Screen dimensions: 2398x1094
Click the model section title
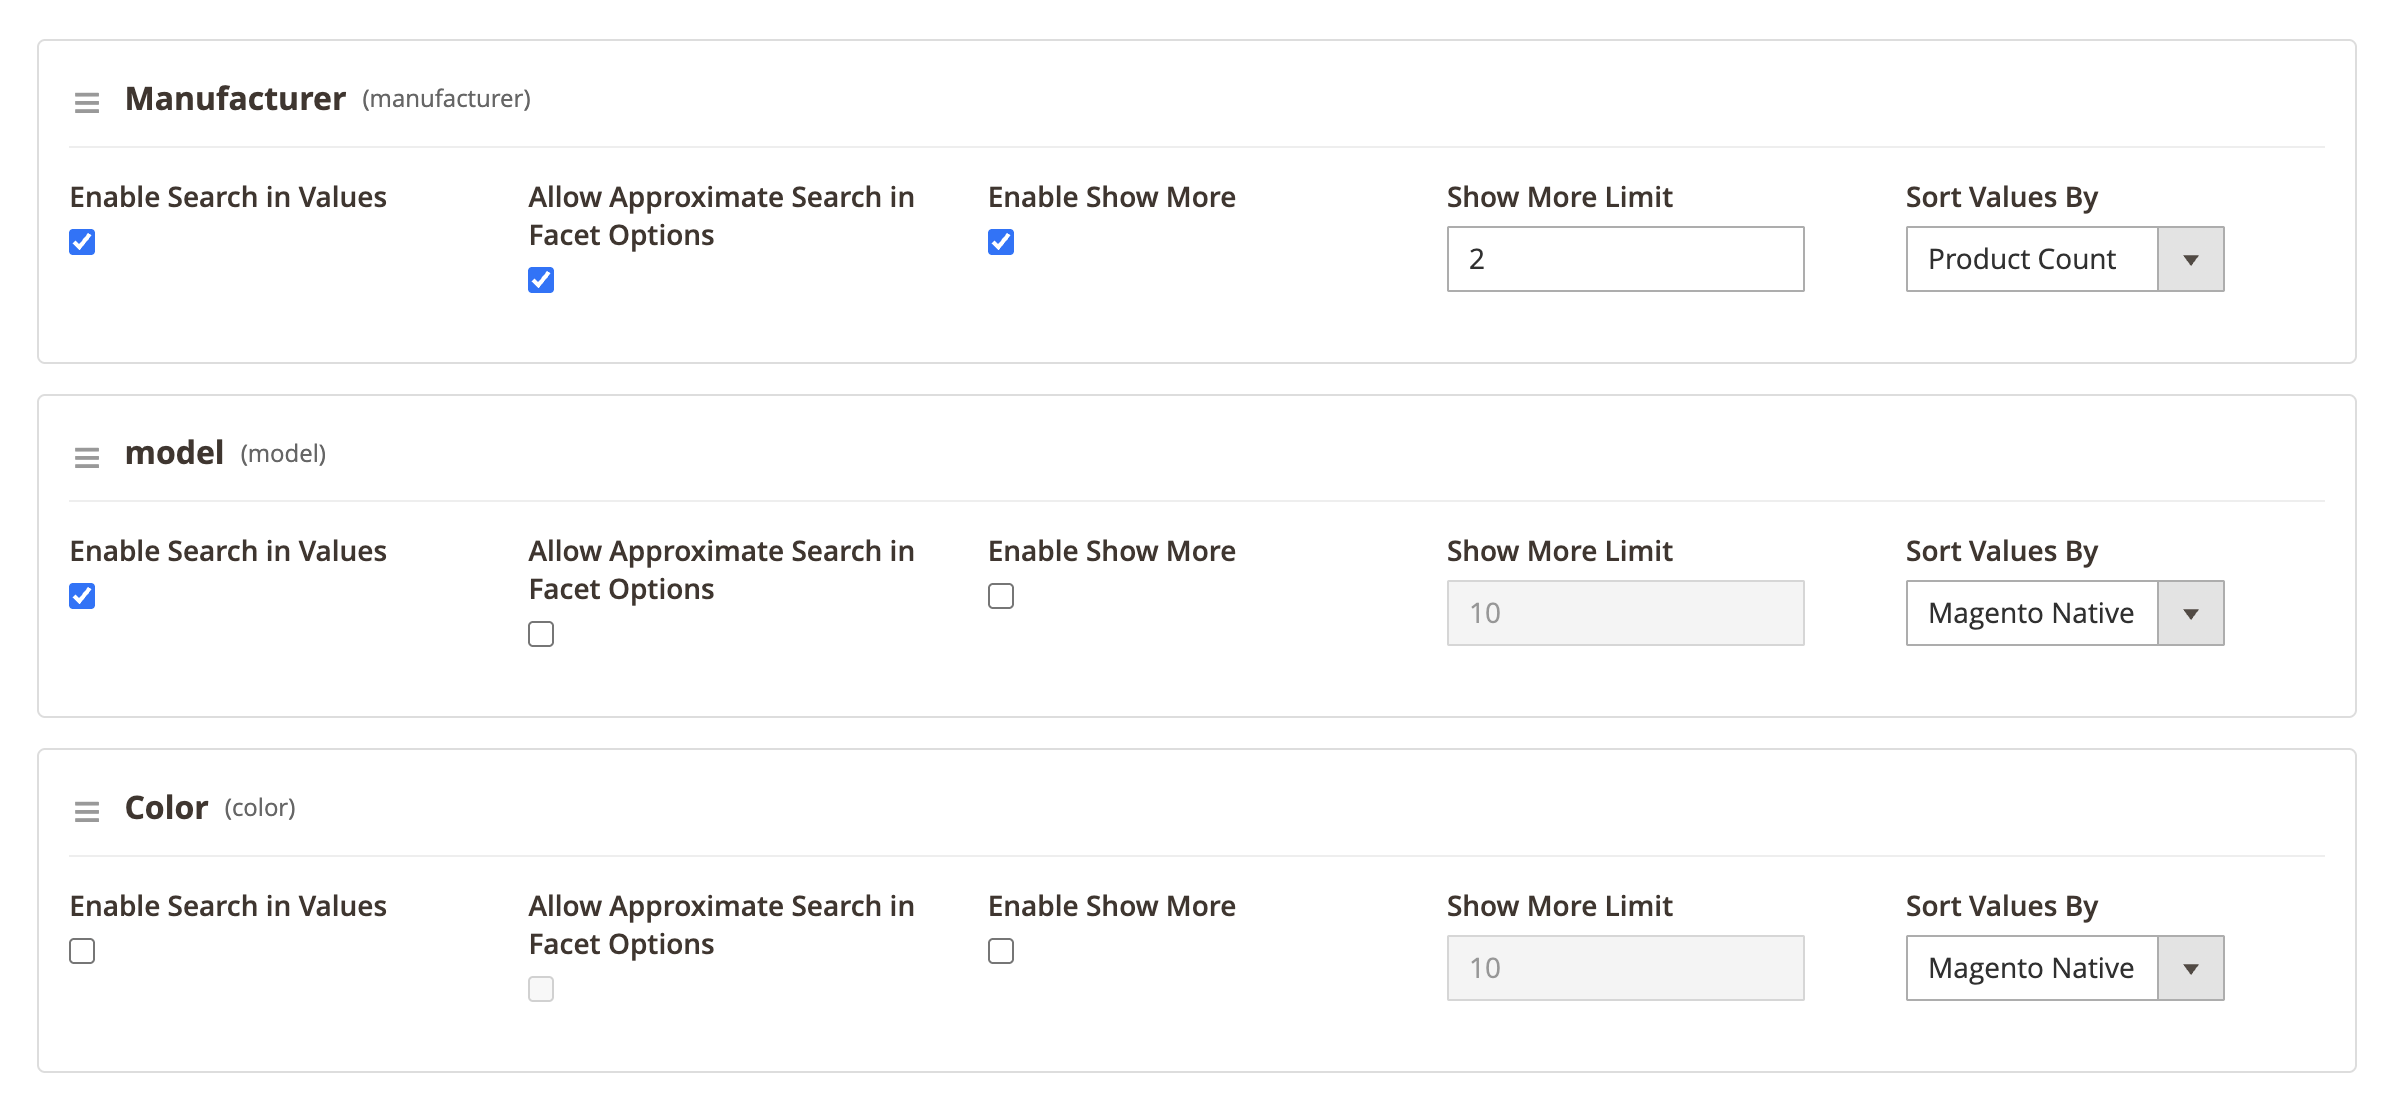174,453
